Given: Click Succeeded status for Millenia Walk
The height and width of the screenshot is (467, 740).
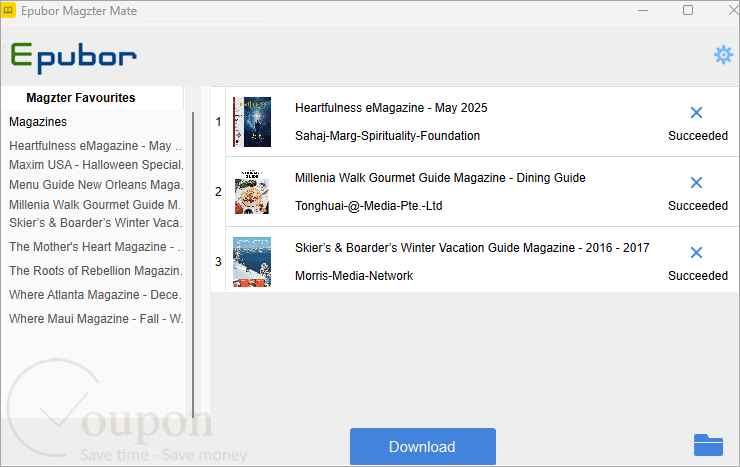Looking at the screenshot, I should pyautogui.click(x=698, y=206).
